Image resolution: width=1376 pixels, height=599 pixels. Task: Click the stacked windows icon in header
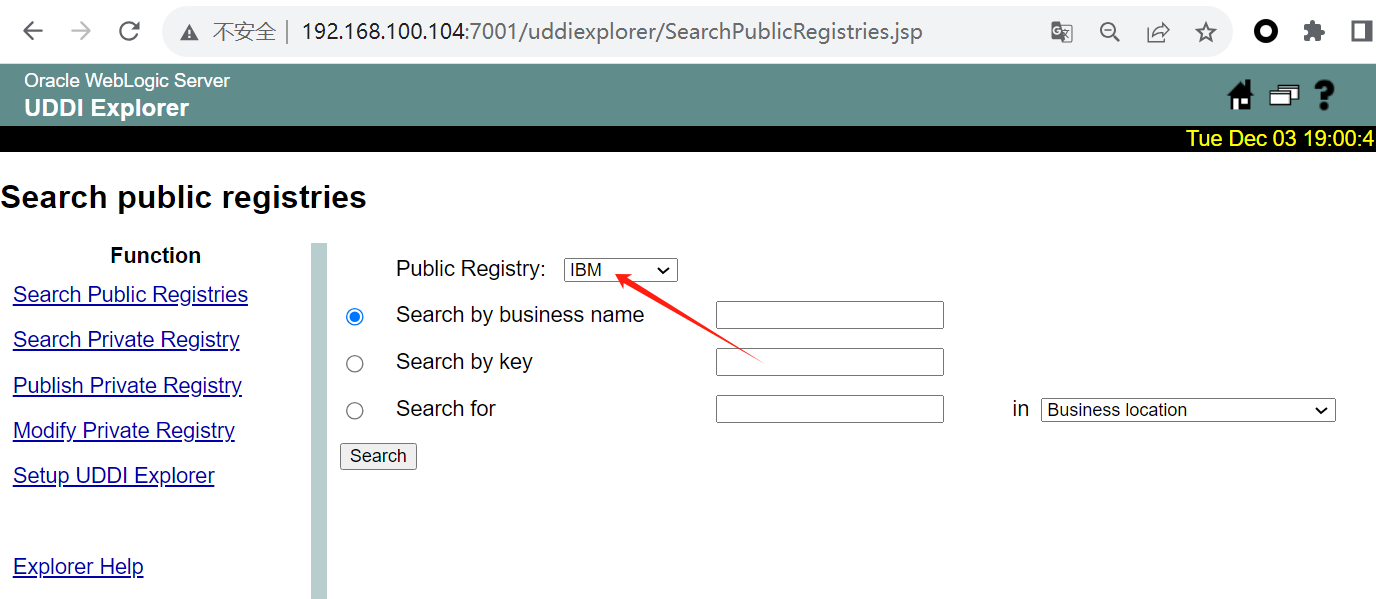[x=1283, y=95]
